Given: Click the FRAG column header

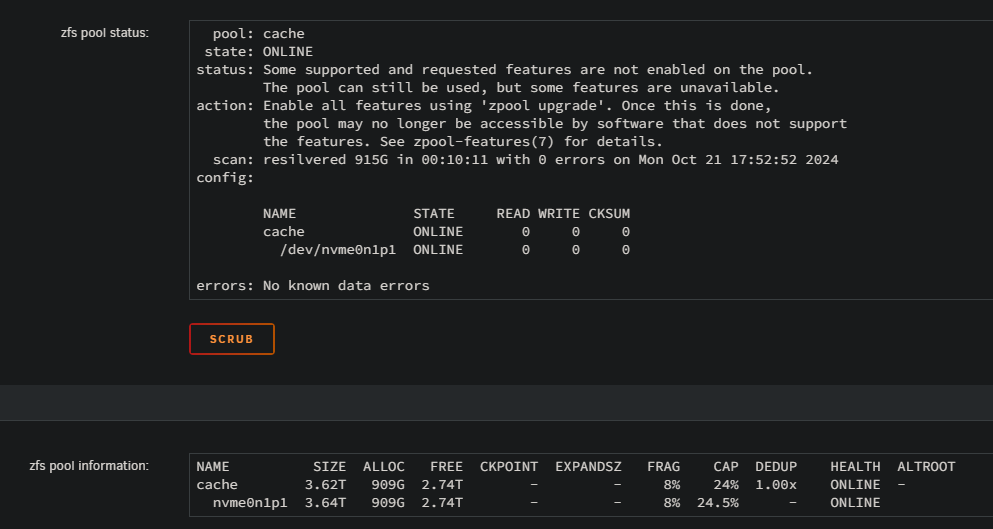Looking at the screenshot, I should pyautogui.click(x=663, y=467).
